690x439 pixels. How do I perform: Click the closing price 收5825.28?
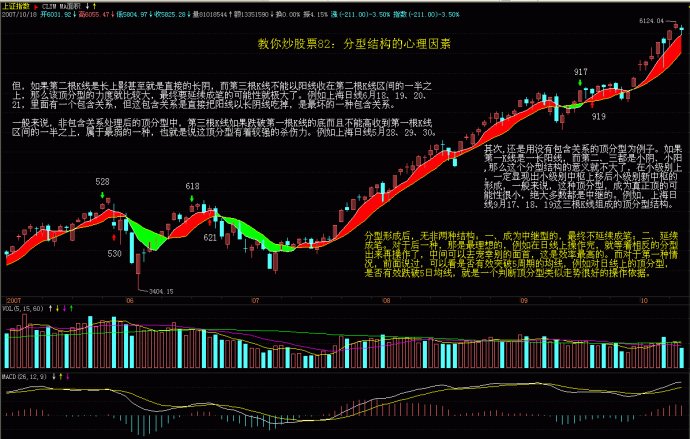(x=170, y=15)
